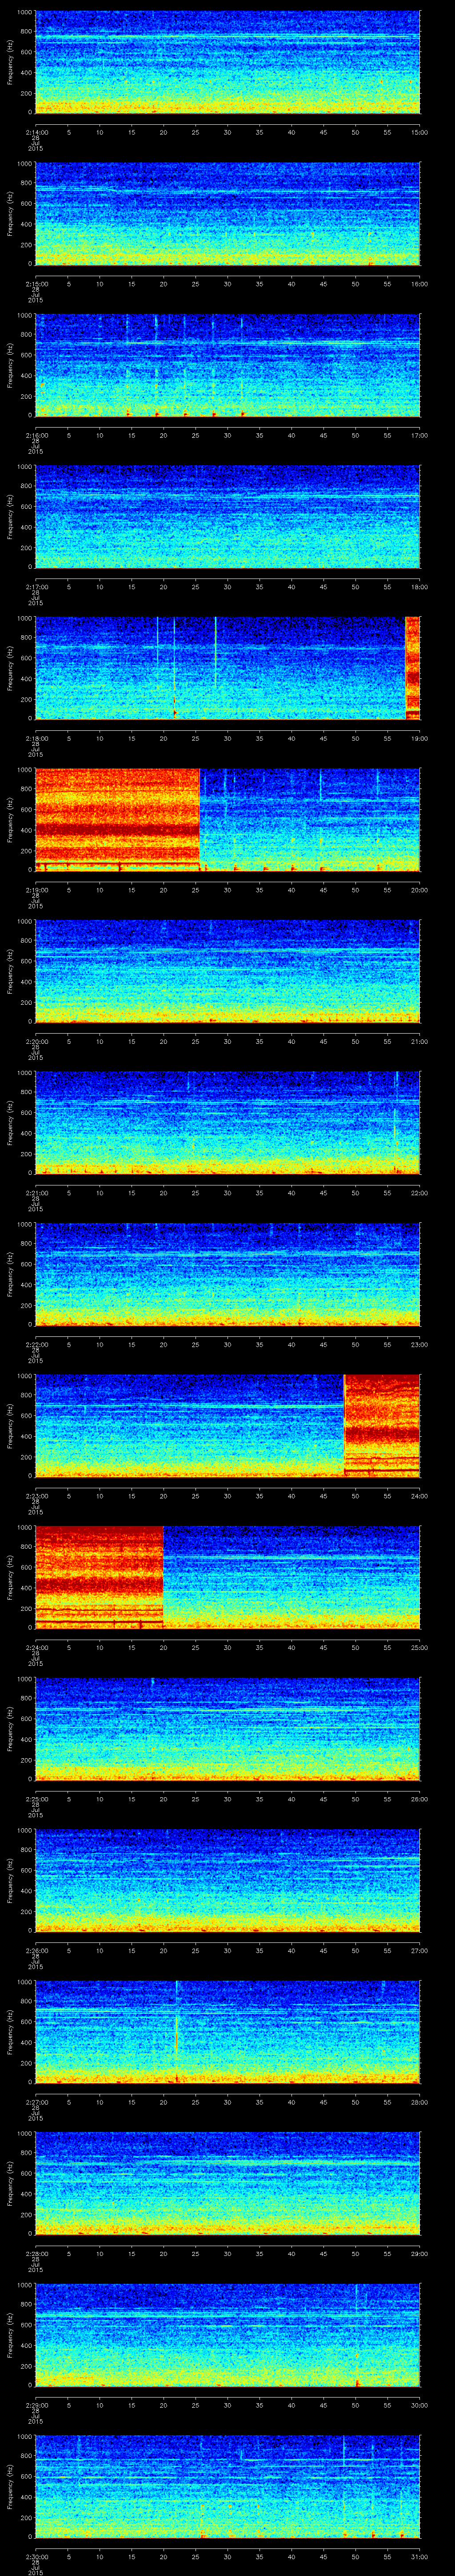Click the 15:00 end time label

click(x=419, y=132)
